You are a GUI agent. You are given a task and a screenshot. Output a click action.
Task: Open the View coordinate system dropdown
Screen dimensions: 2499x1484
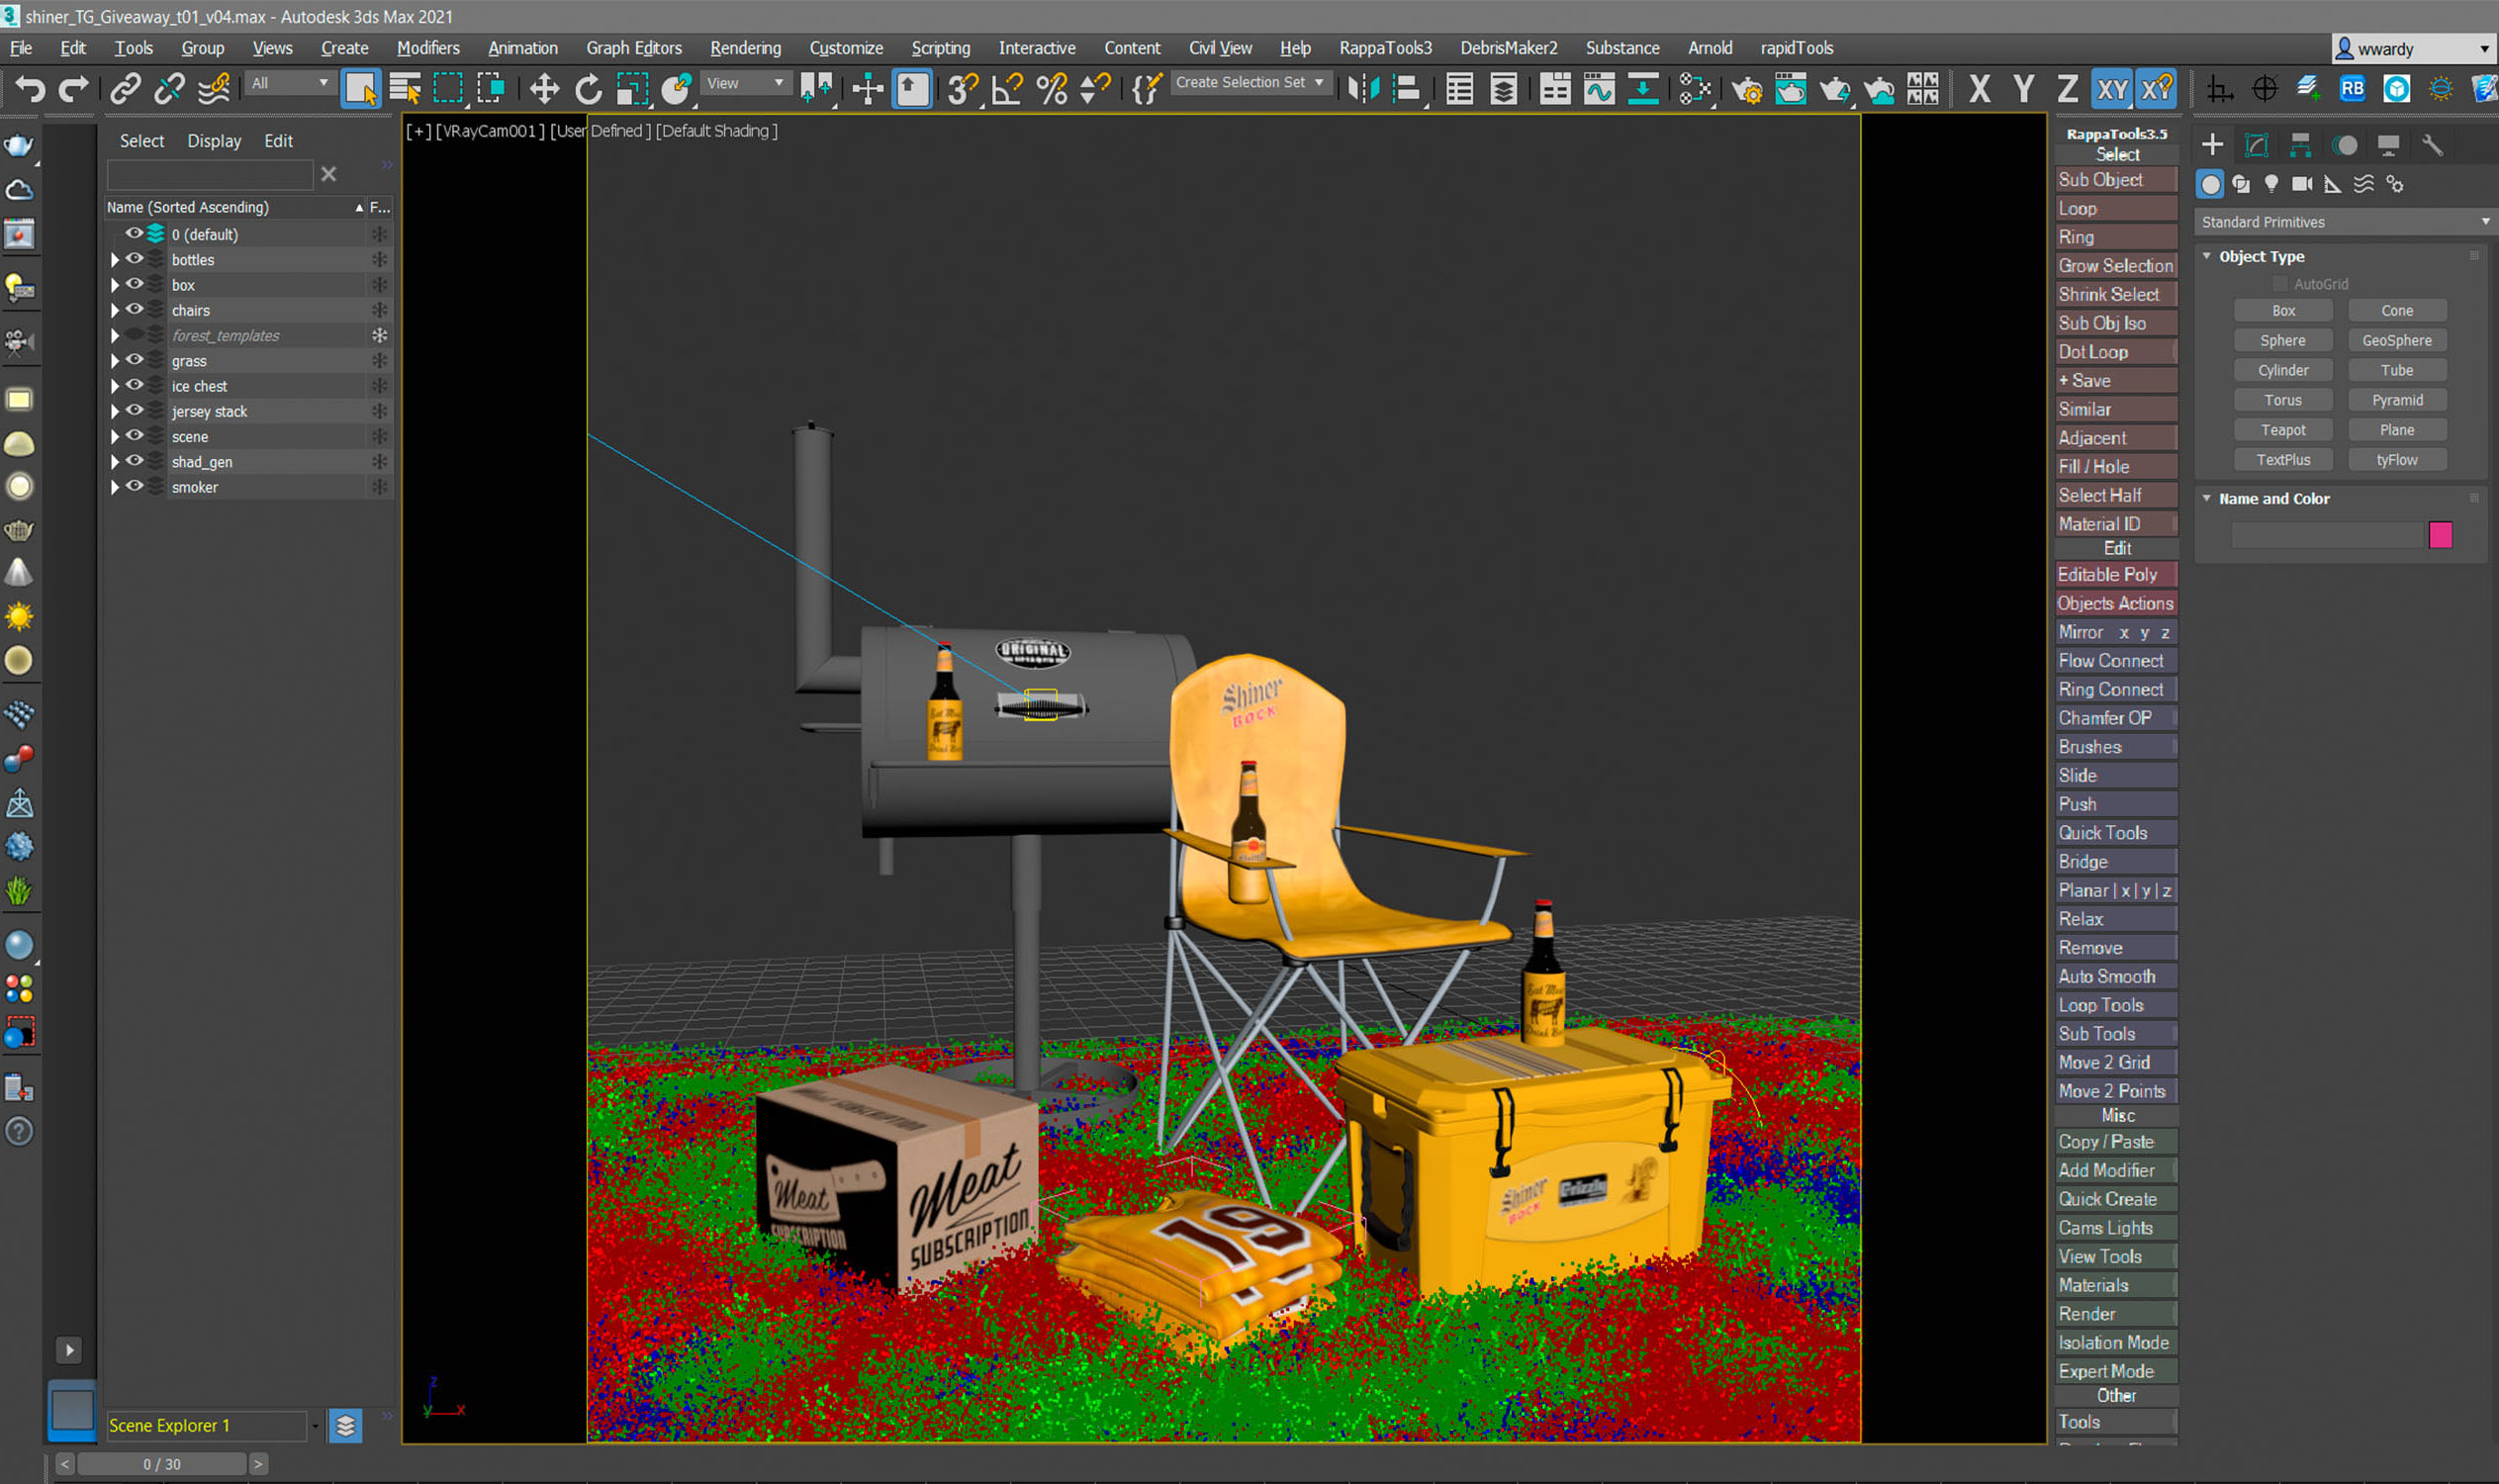tap(745, 83)
